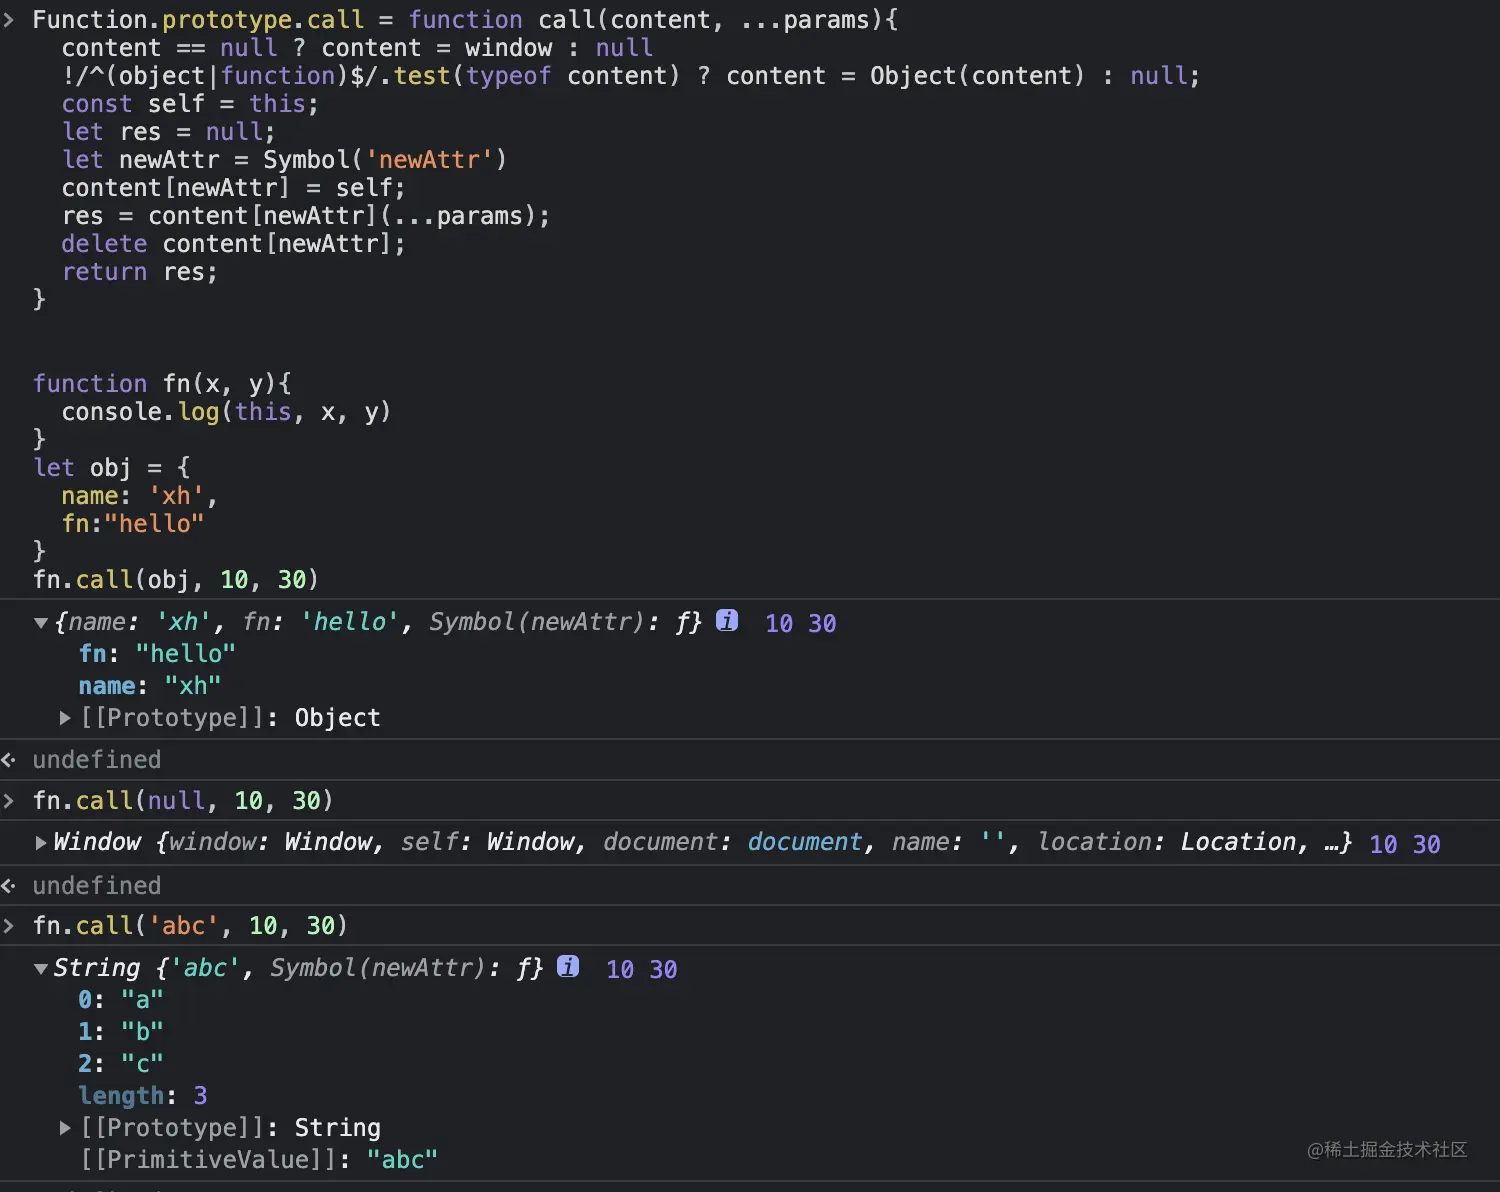Select [[PrimitiveValue]]: "abc" row

tap(259, 1160)
